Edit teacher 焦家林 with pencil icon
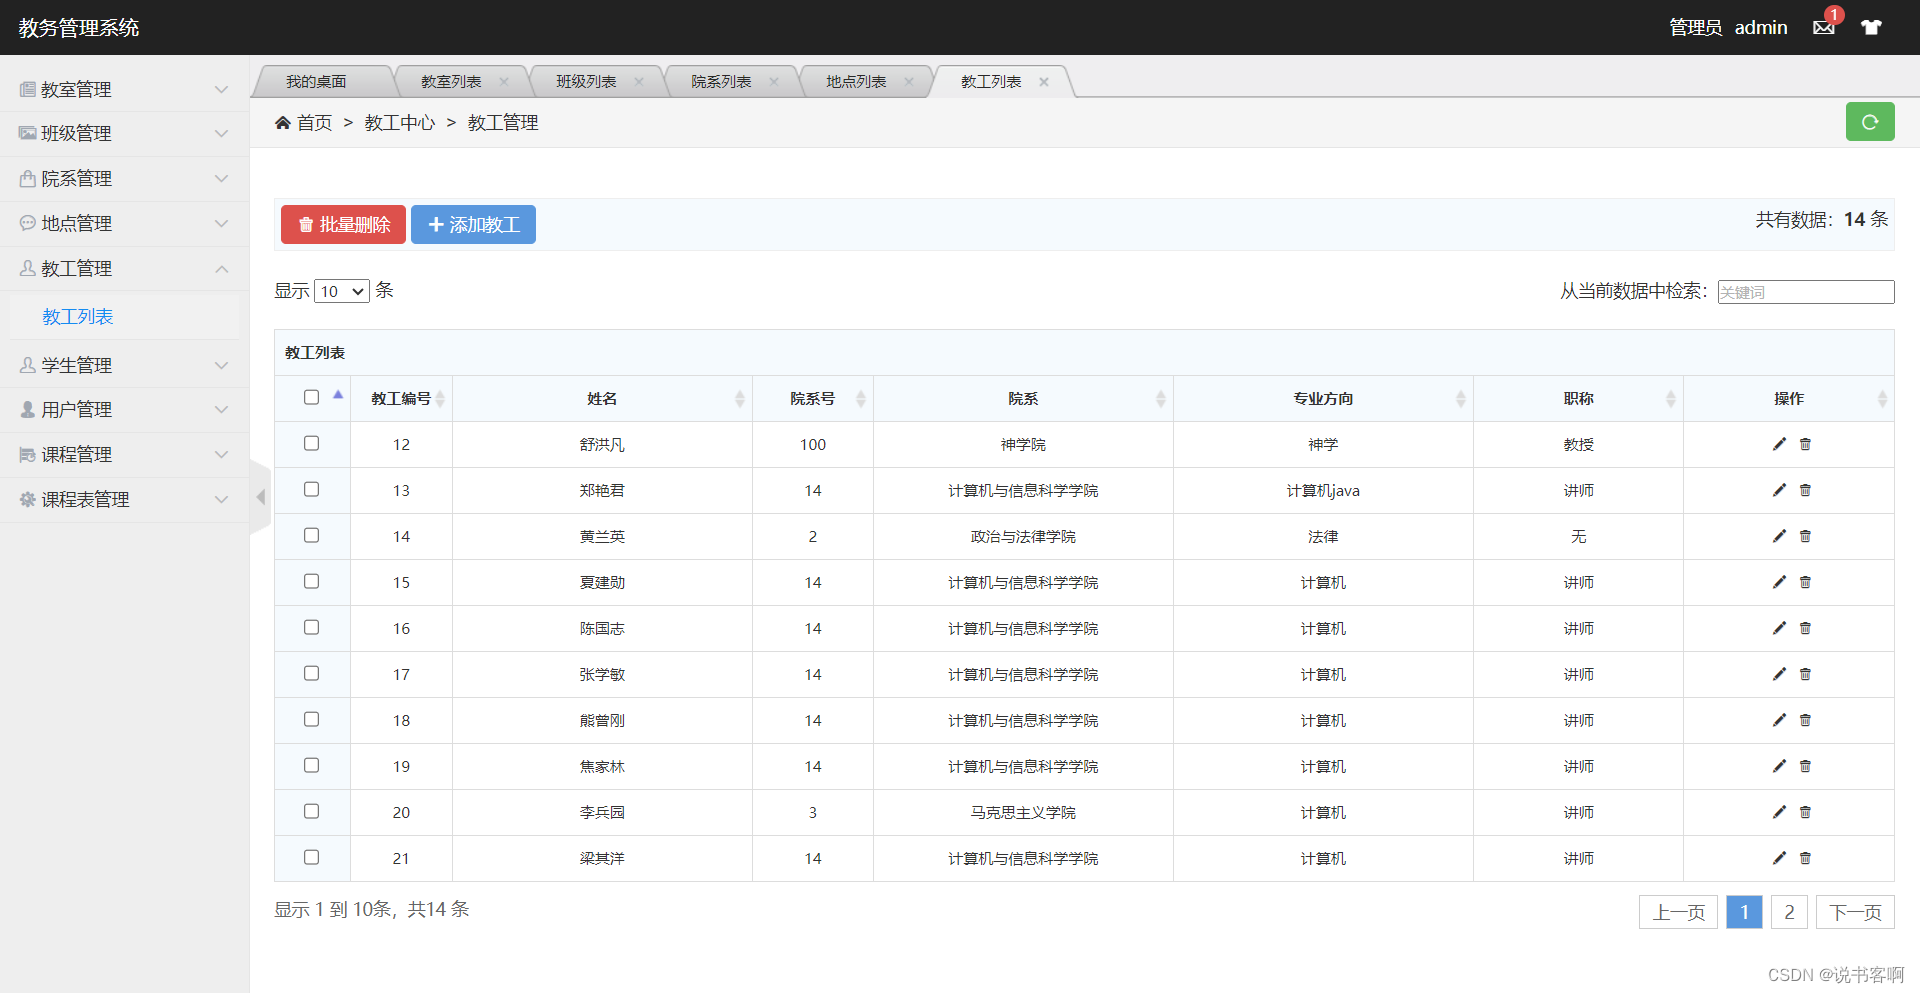 coord(1779,766)
